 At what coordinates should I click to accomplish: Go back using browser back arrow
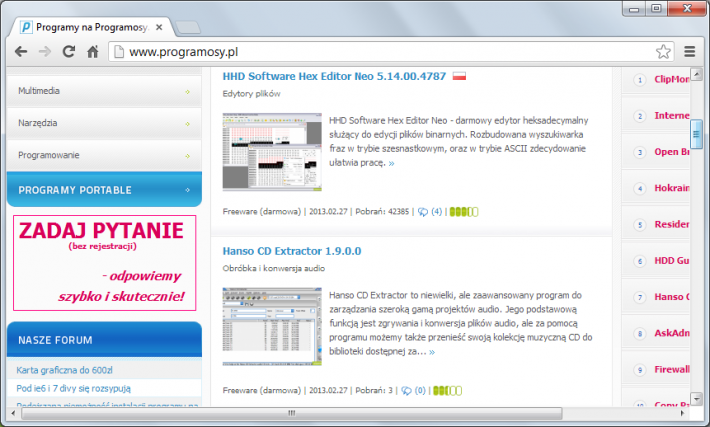tap(21, 52)
